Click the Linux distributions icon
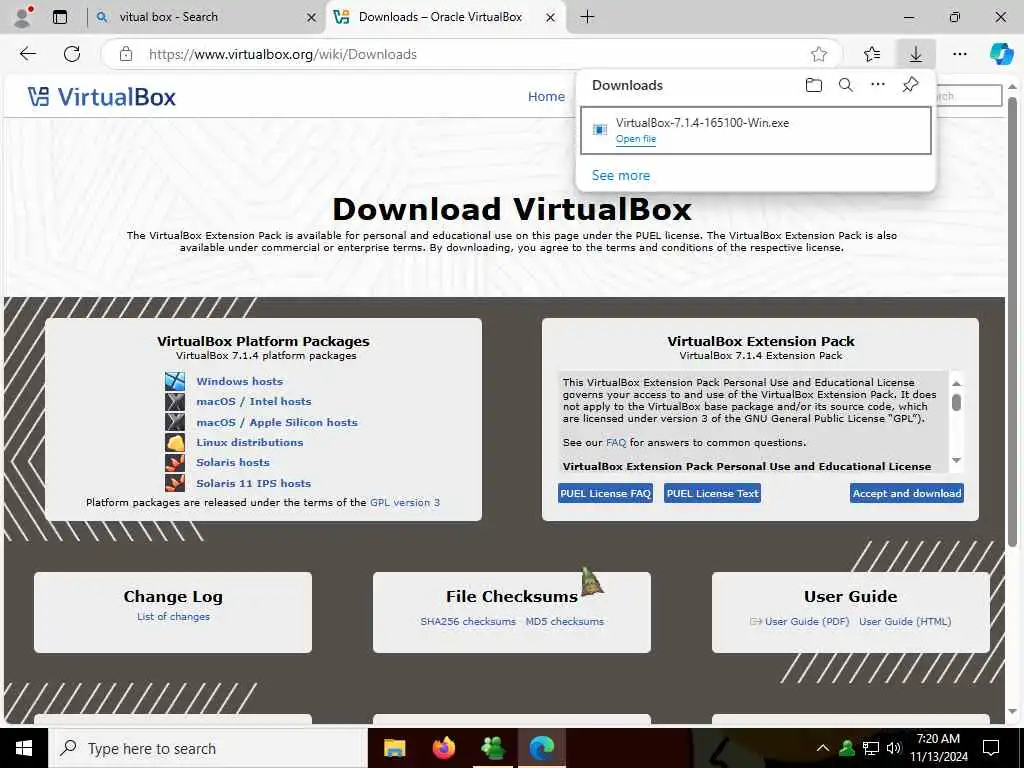The height and width of the screenshot is (768, 1024). 175,442
